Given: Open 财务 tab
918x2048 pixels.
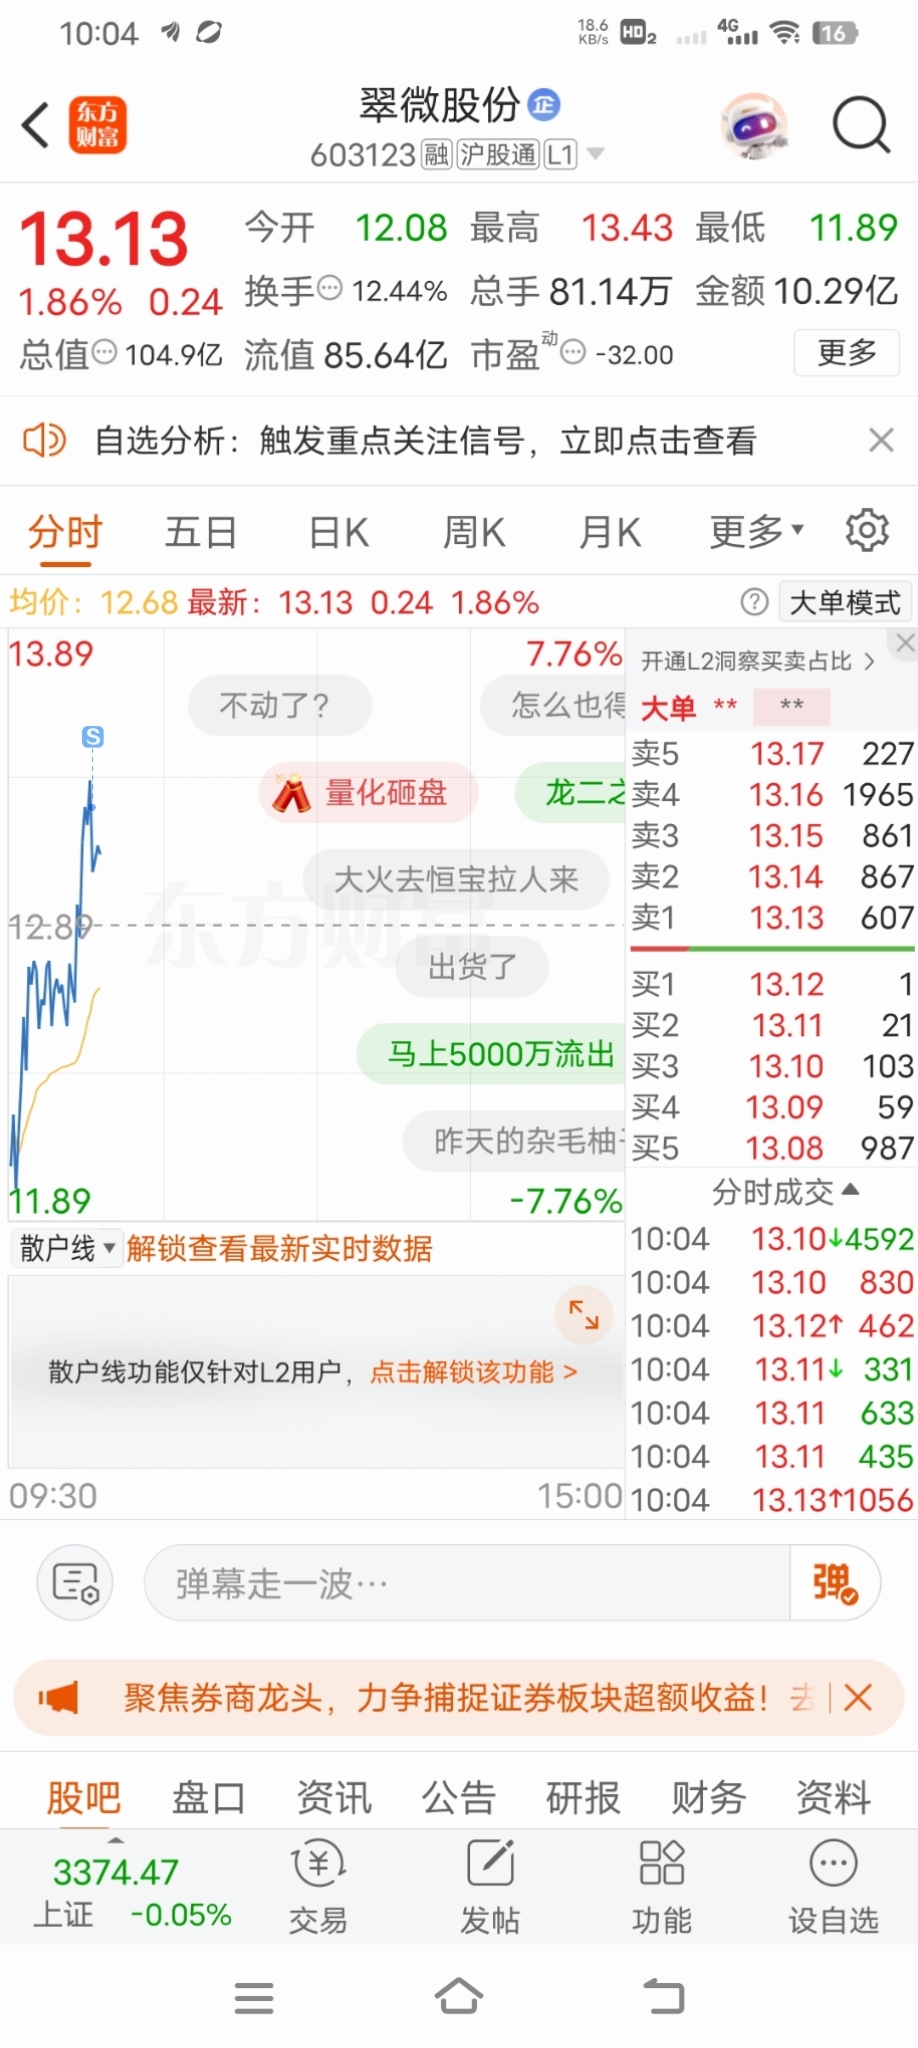Looking at the screenshot, I should [x=708, y=1797].
